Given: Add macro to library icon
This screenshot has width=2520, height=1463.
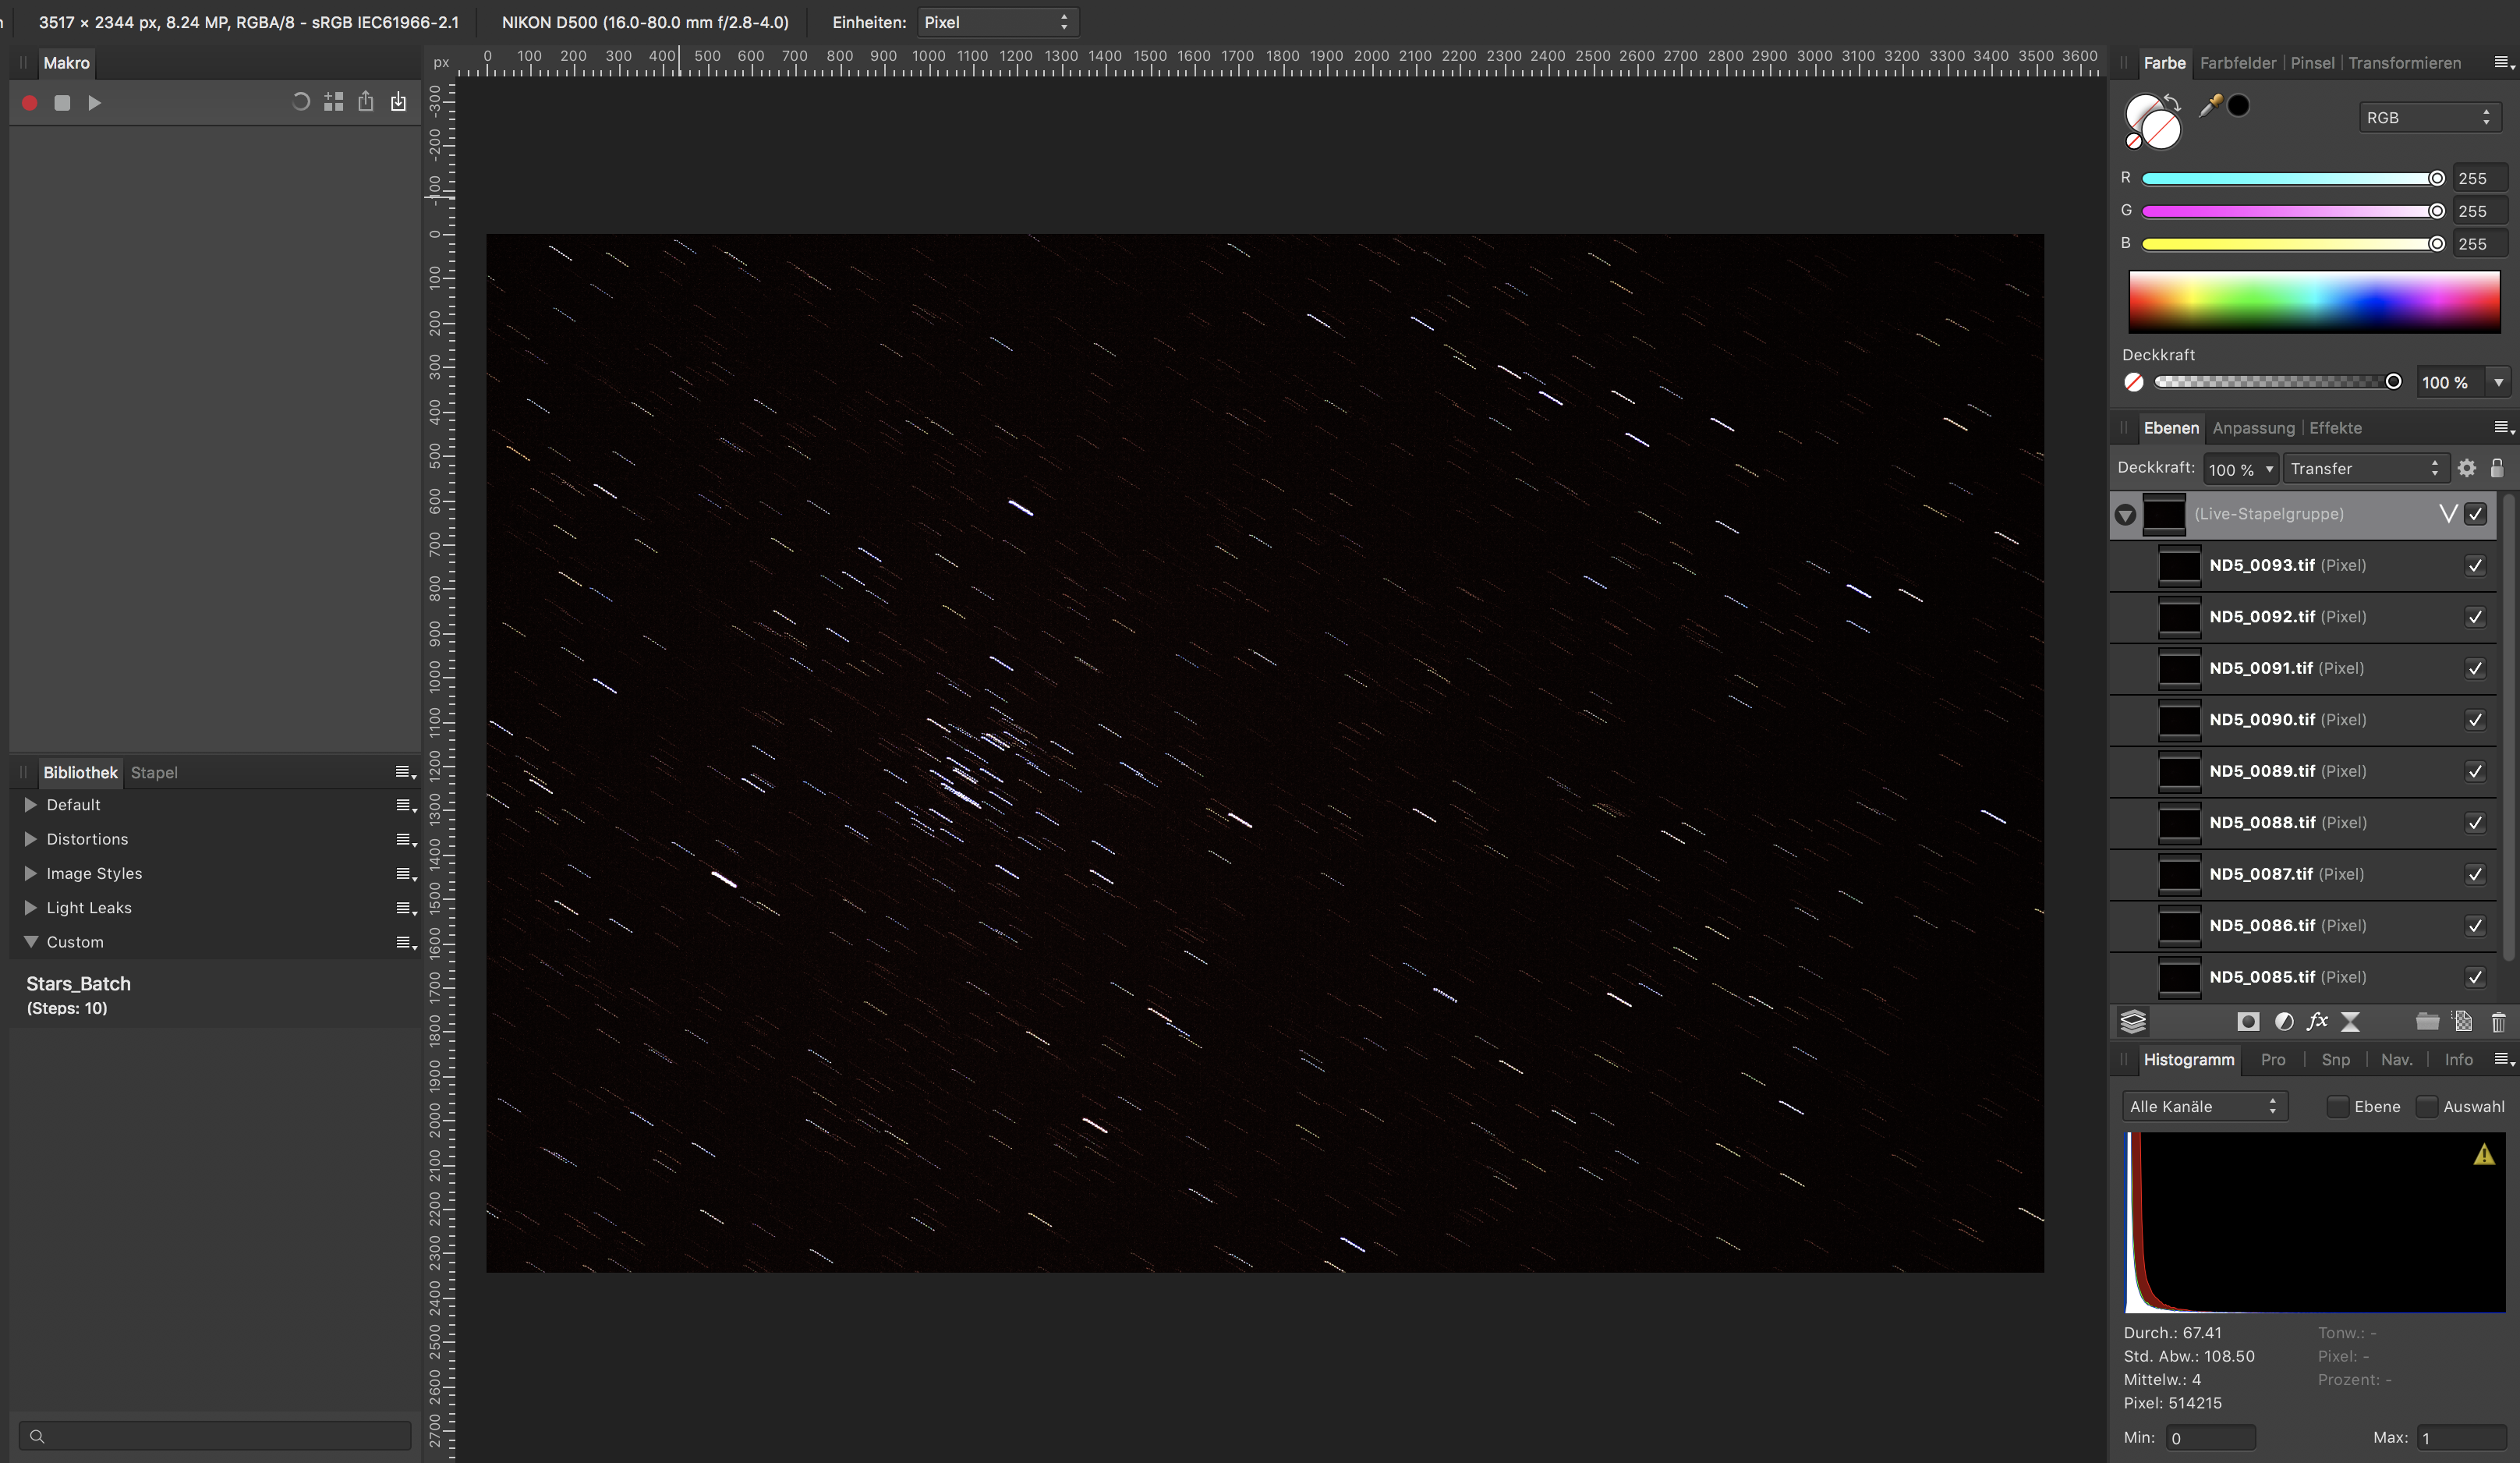Looking at the screenshot, I should pyautogui.click(x=334, y=102).
